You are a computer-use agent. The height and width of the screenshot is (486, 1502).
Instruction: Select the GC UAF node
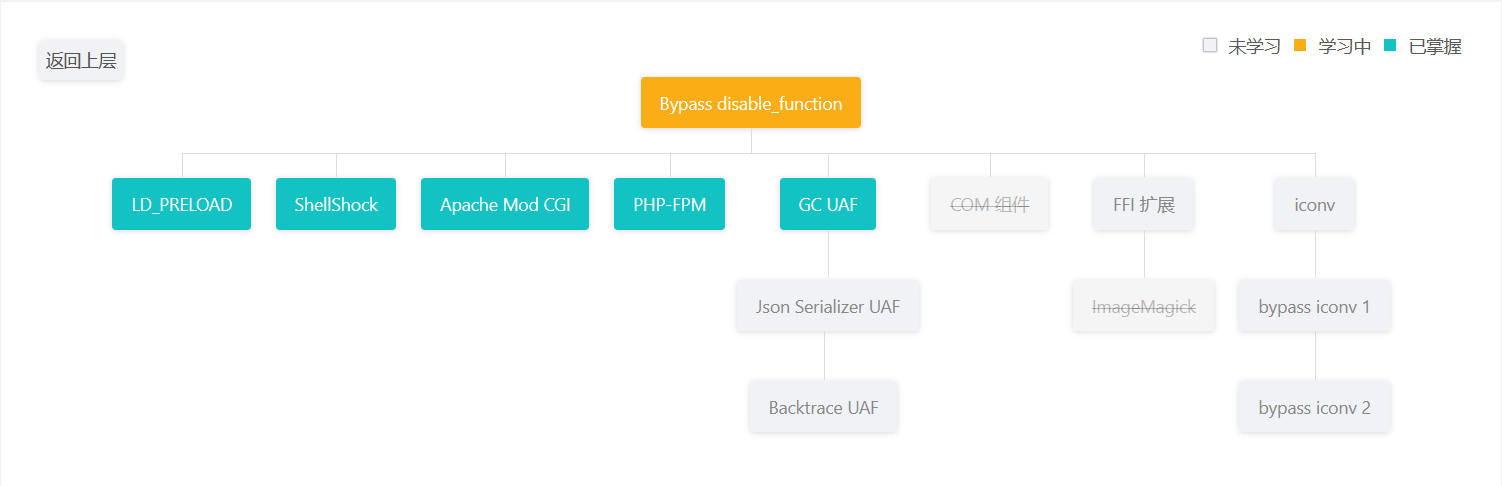click(x=828, y=205)
